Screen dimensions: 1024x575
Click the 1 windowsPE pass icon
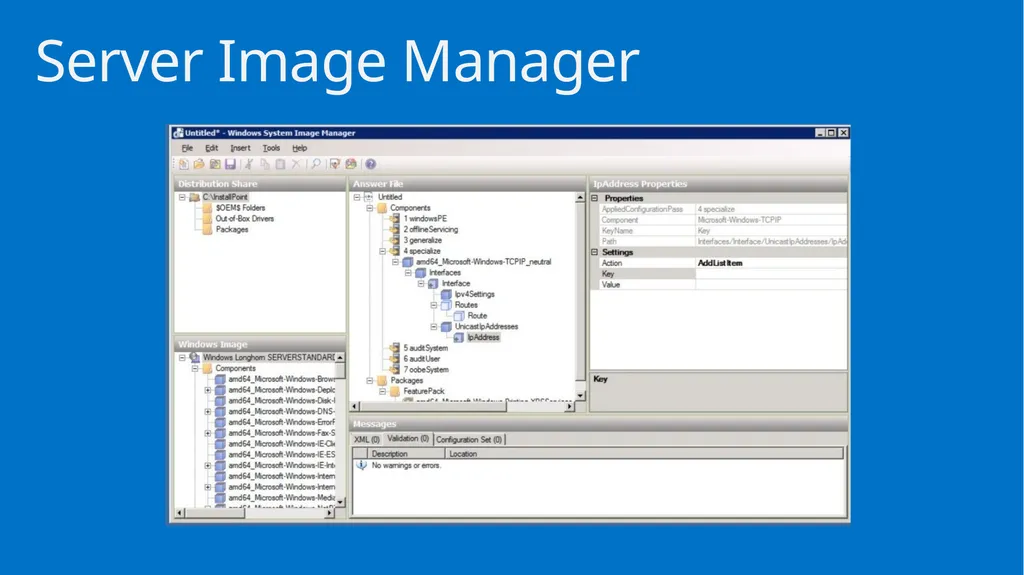[x=394, y=218]
